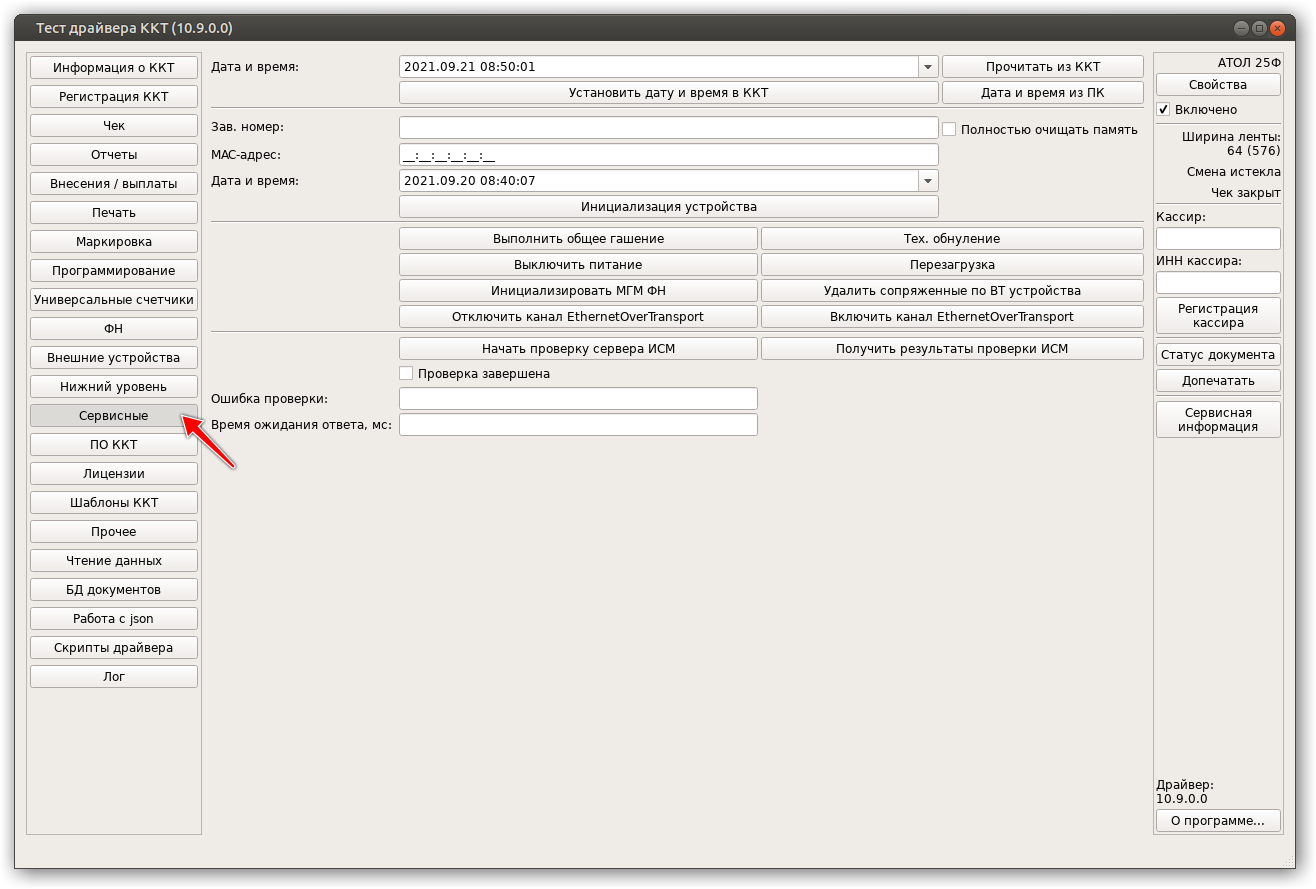Screen dimensions: 1316x889
Task: Open Программирование section
Action: 114,271
